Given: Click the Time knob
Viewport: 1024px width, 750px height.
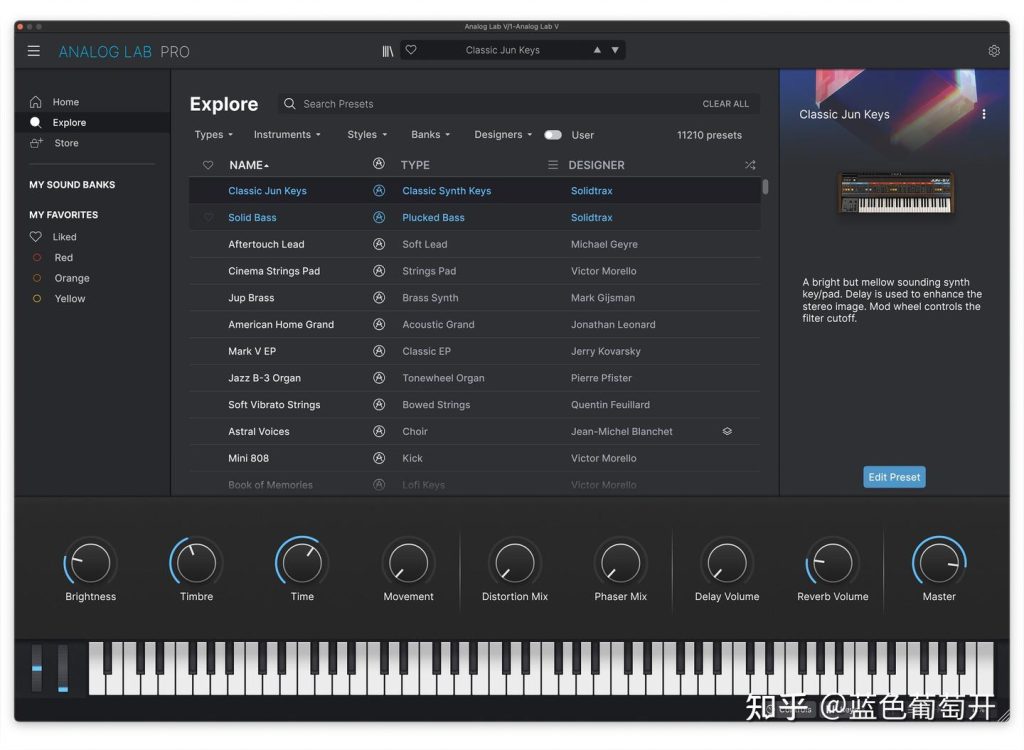Looking at the screenshot, I should tap(302, 563).
